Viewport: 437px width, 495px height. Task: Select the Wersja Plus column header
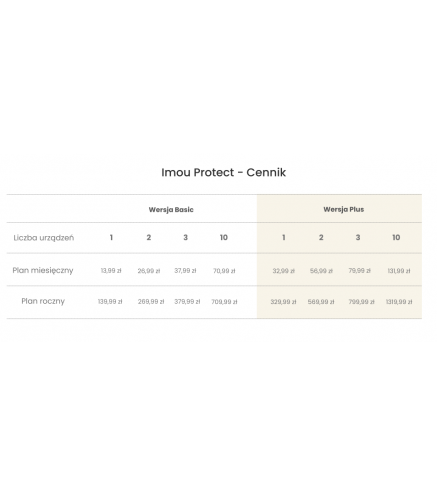(343, 209)
